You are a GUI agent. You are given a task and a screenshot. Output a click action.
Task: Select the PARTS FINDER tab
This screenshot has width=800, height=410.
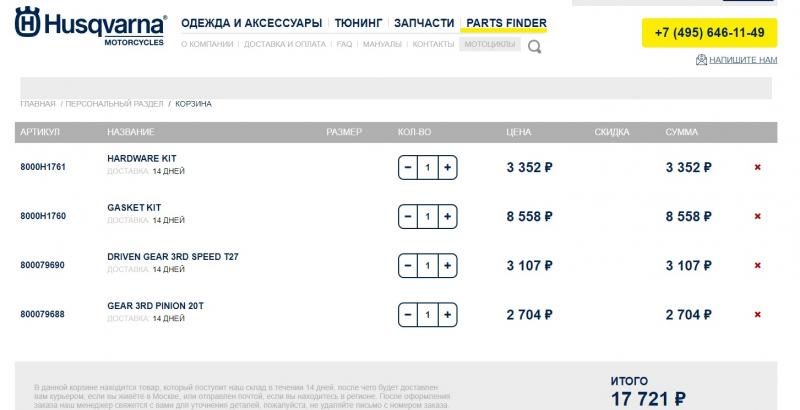(x=506, y=23)
